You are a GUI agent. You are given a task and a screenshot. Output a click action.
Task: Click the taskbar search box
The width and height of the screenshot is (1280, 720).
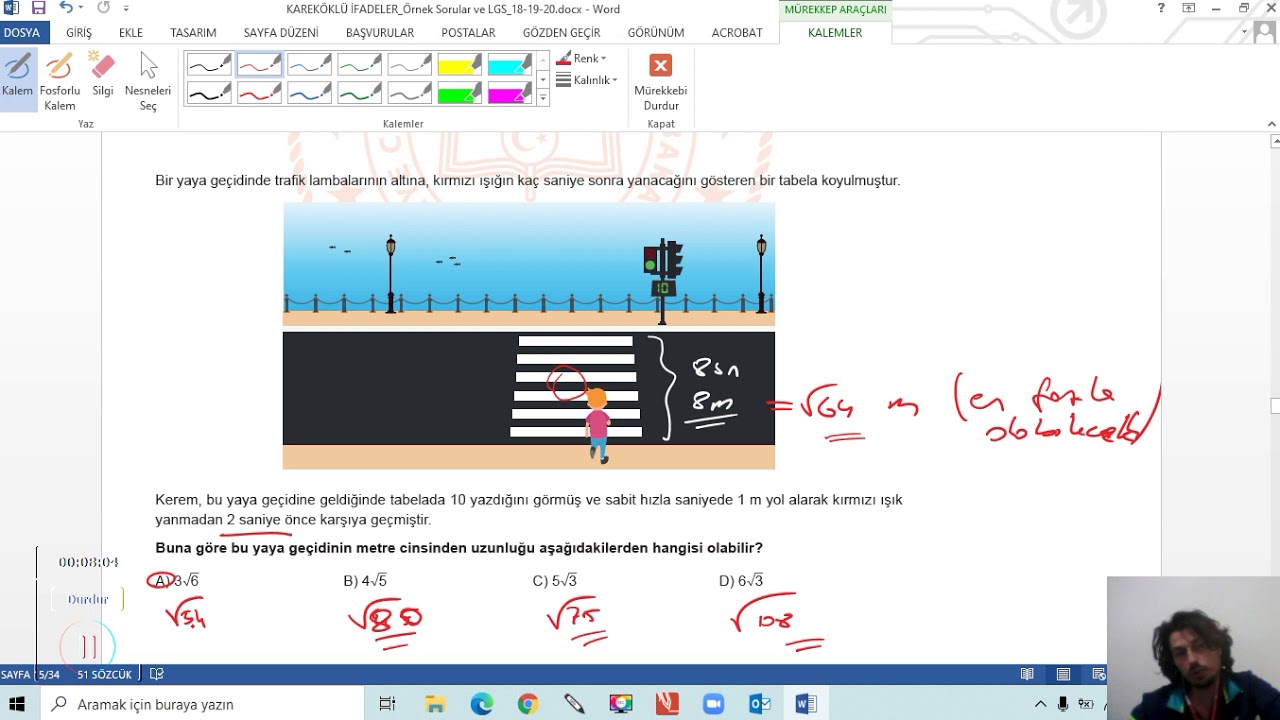point(203,704)
